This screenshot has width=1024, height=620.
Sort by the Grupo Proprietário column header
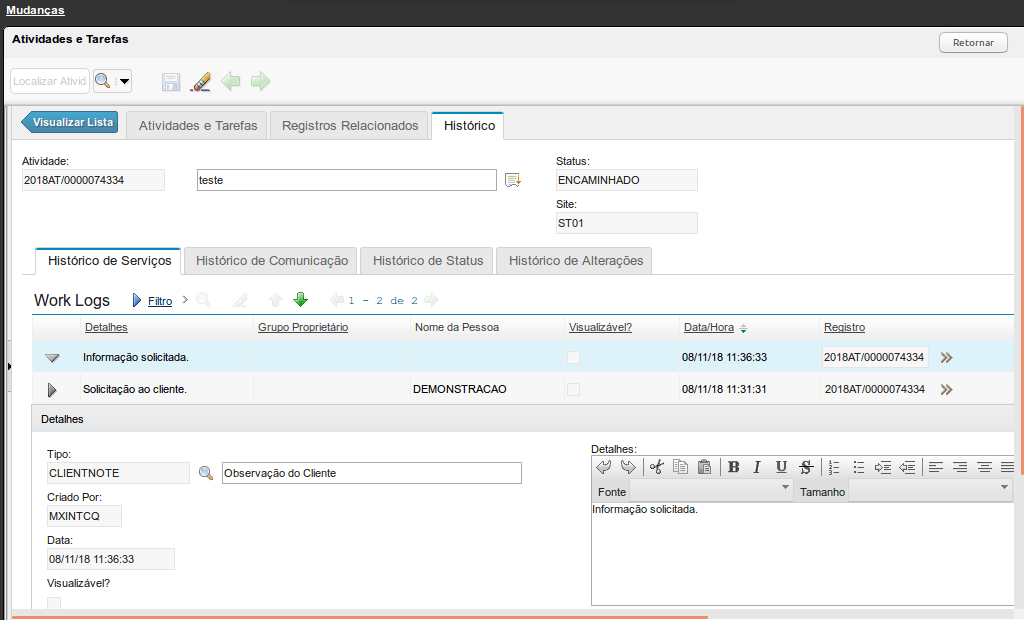pos(303,327)
